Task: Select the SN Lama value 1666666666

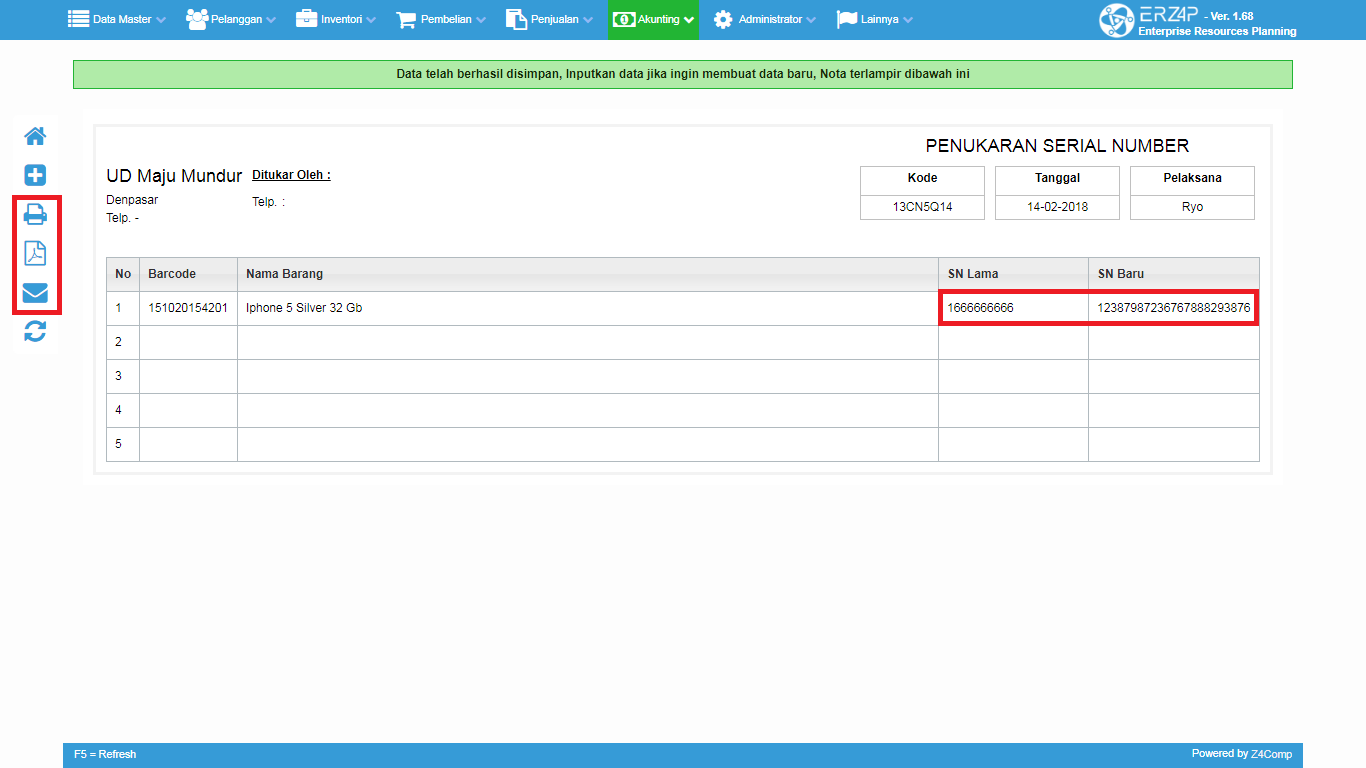Action: point(980,308)
